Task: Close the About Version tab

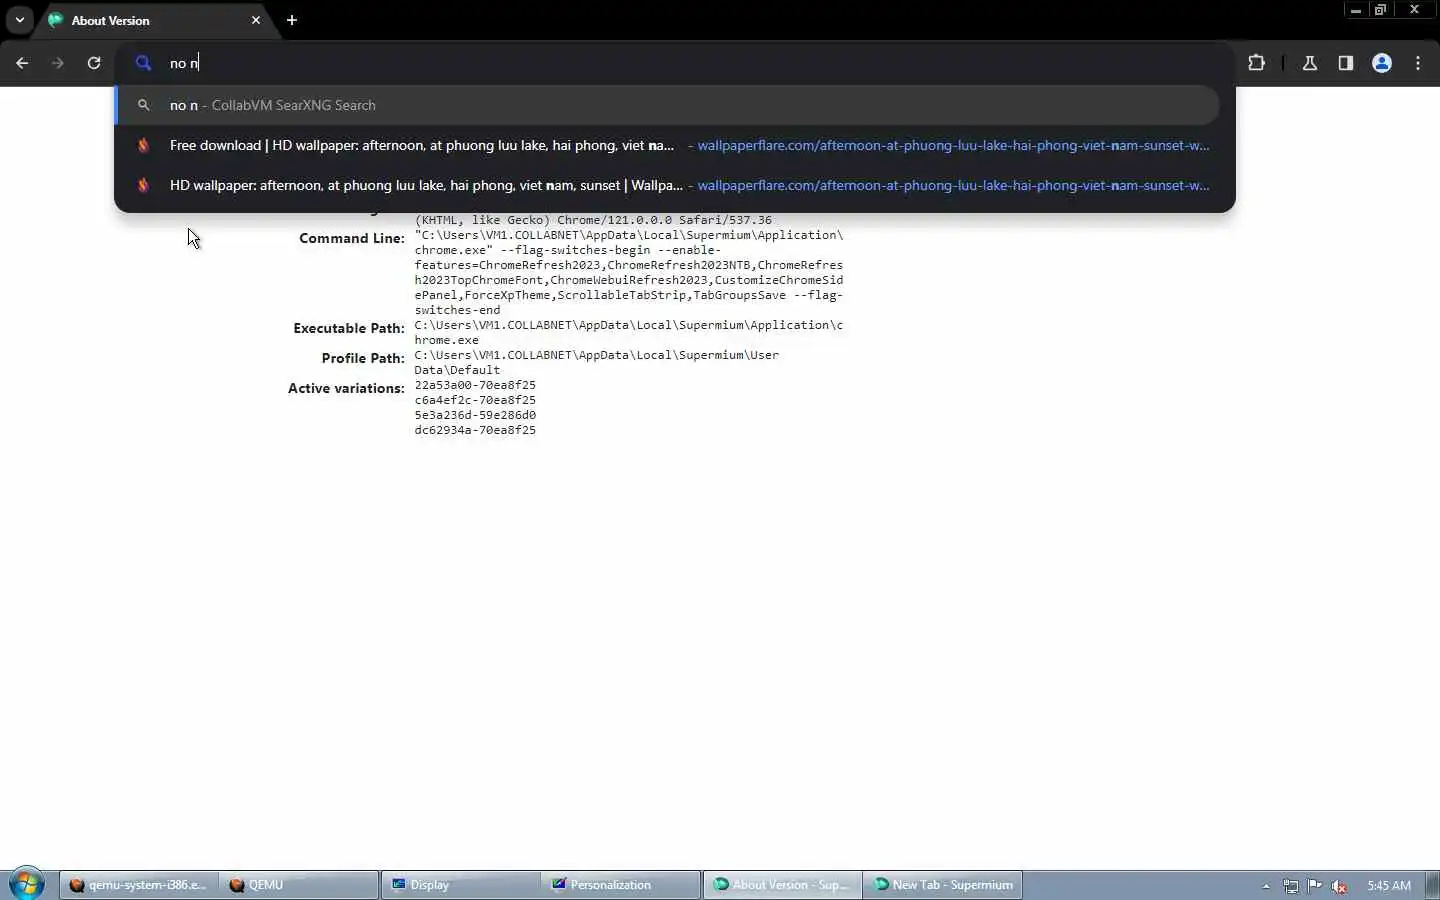Action: (x=256, y=20)
